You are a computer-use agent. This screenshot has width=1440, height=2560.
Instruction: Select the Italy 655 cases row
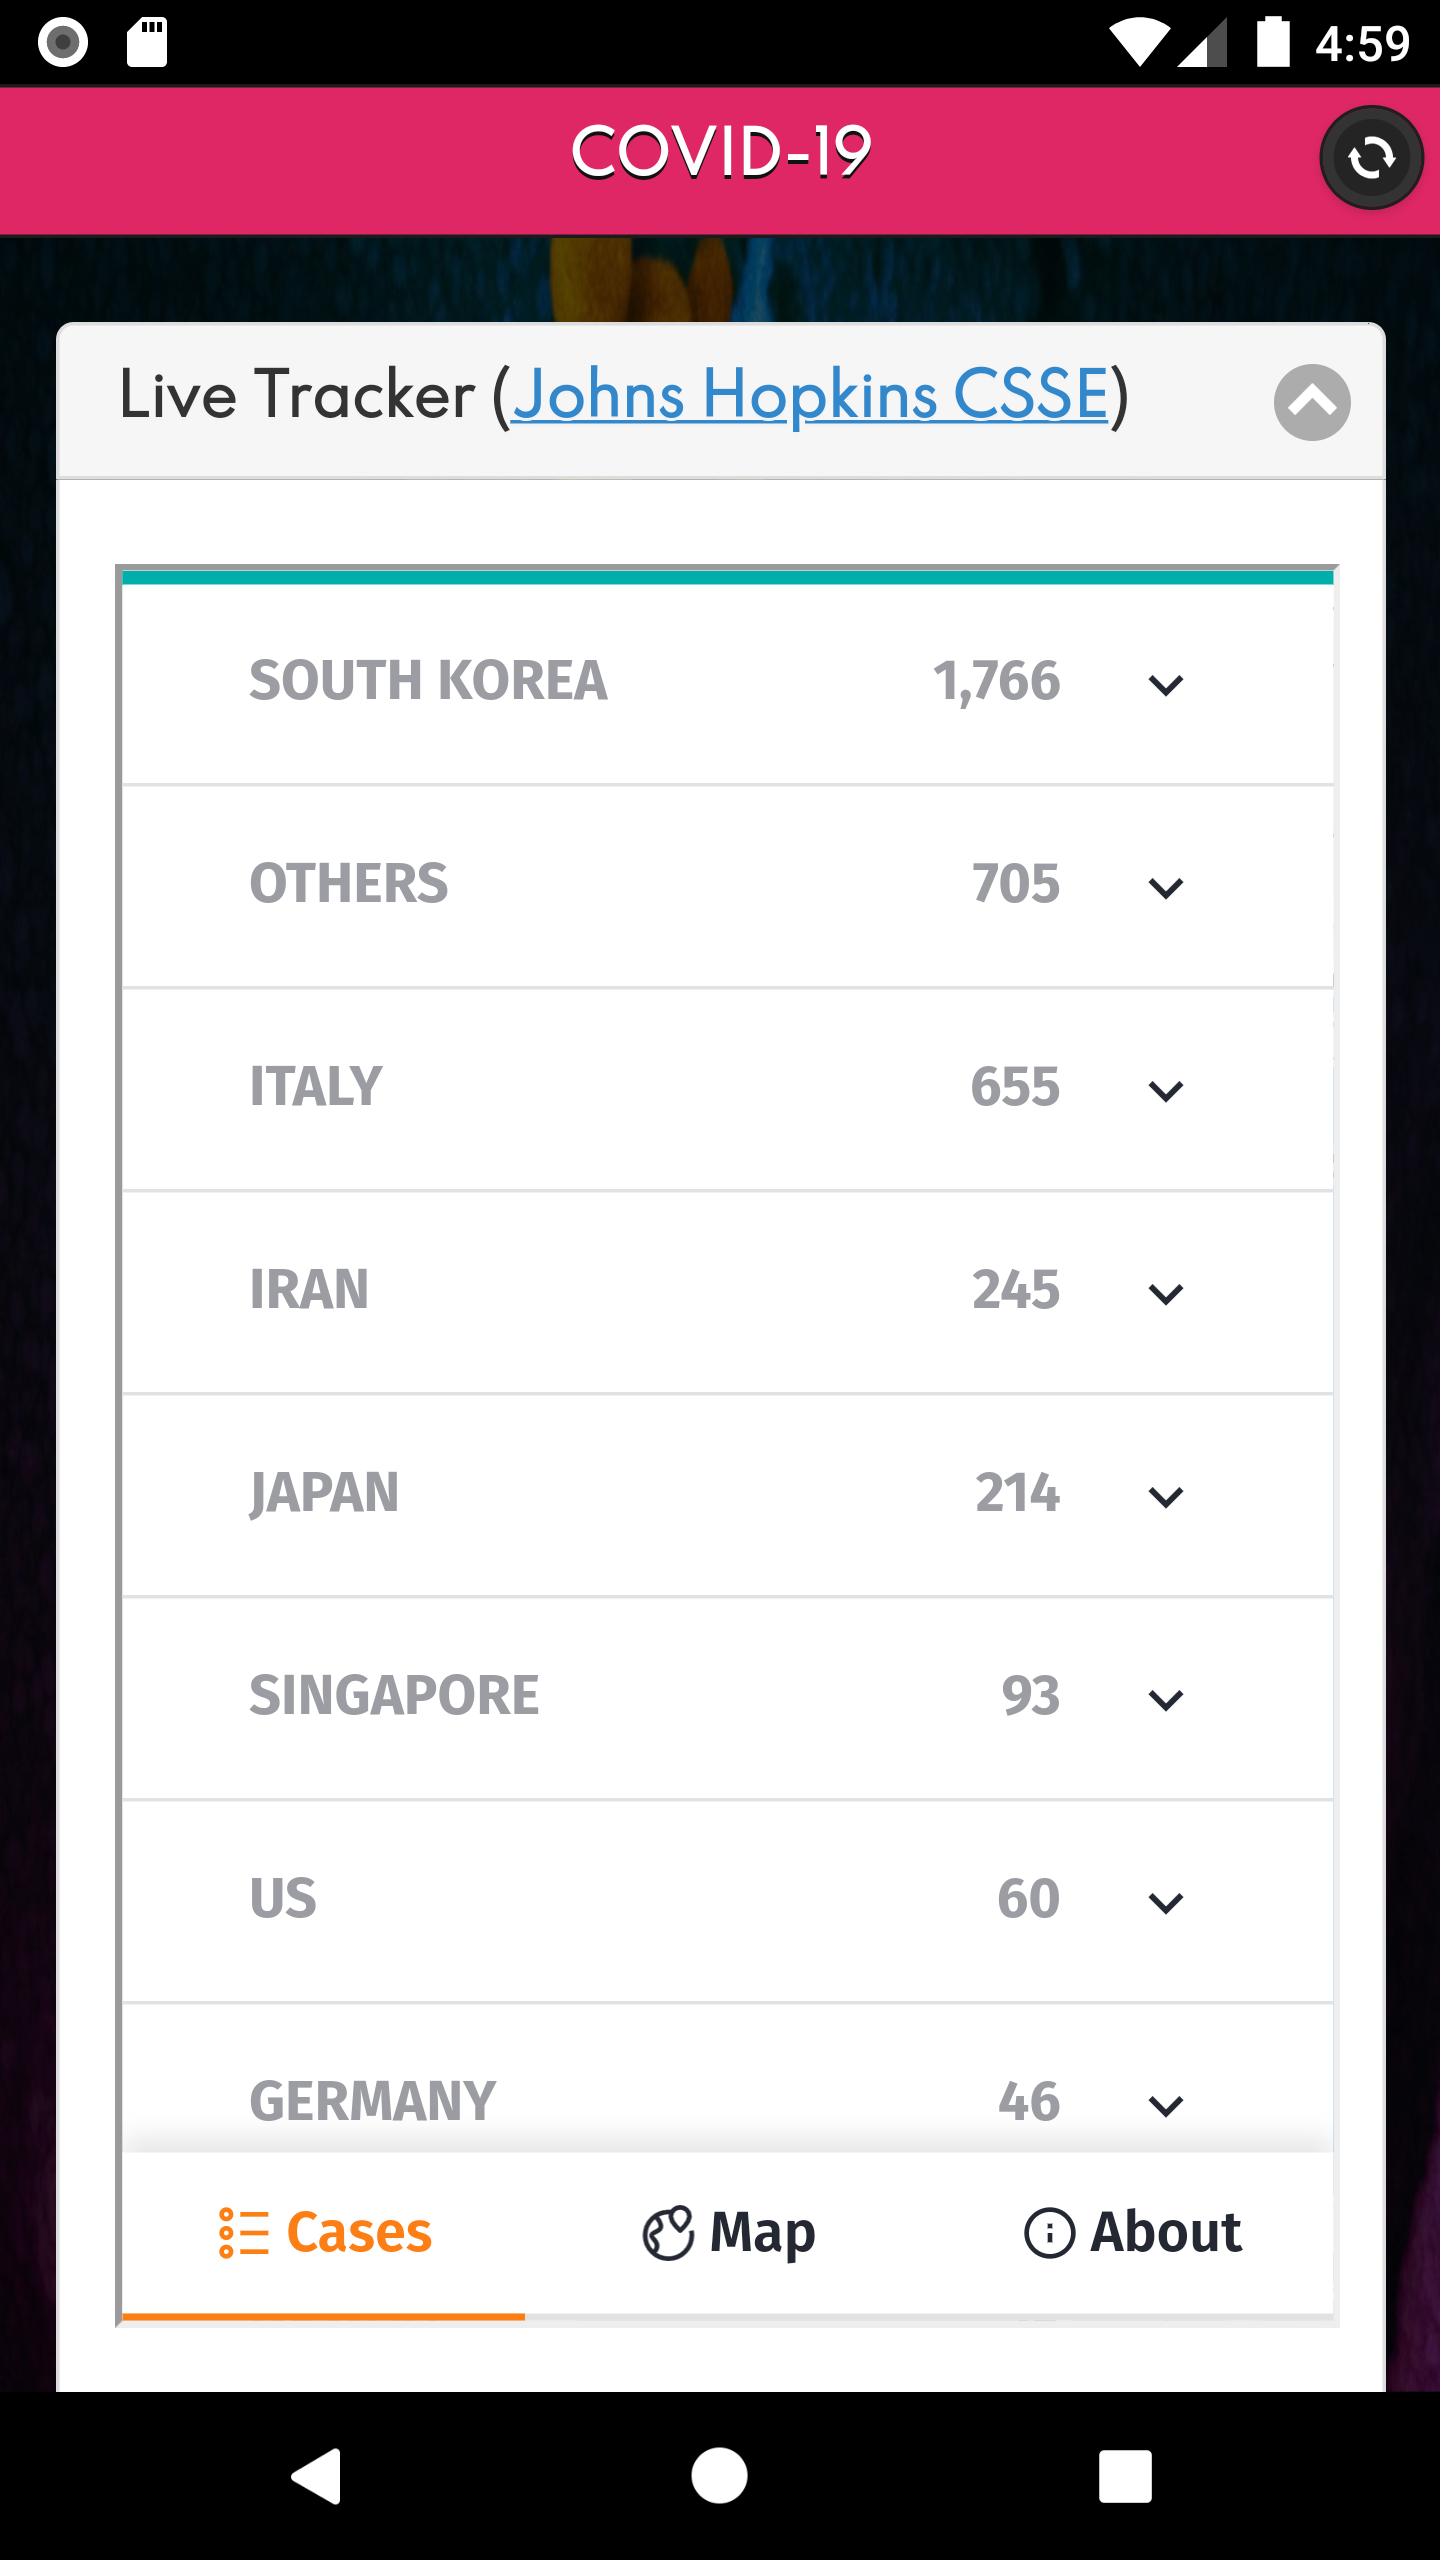click(x=728, y=1088)
